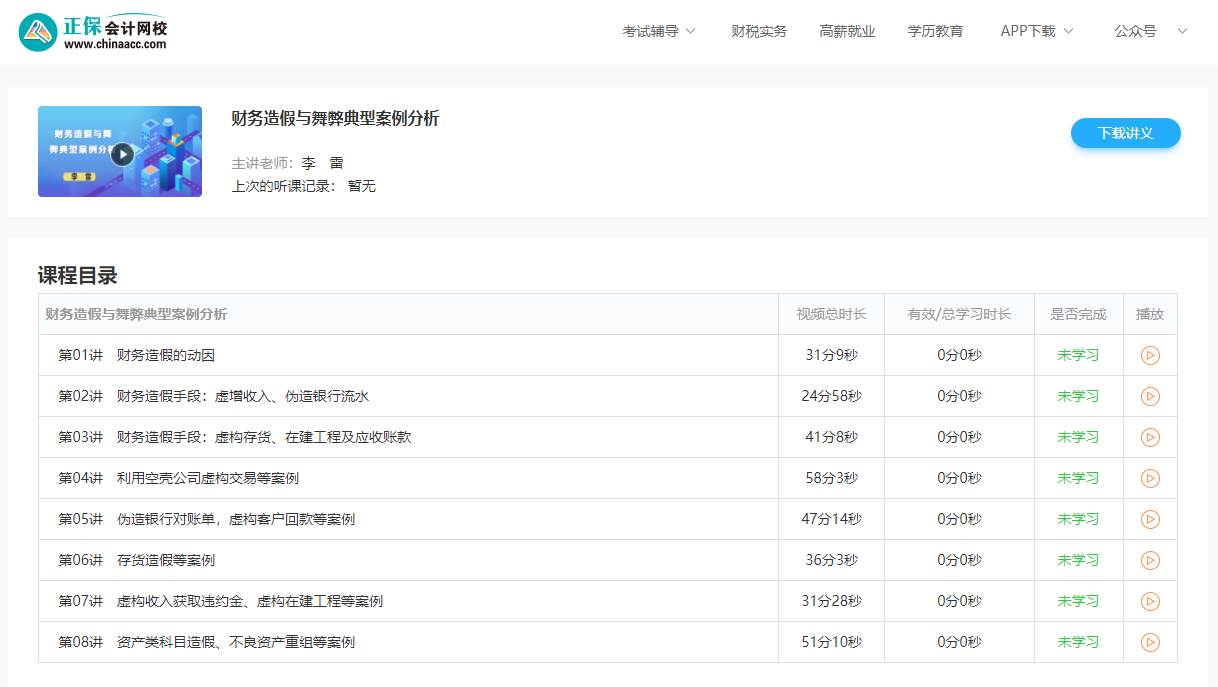
Task: Click the 正保会计网校 logo
Action: point(93,32)
